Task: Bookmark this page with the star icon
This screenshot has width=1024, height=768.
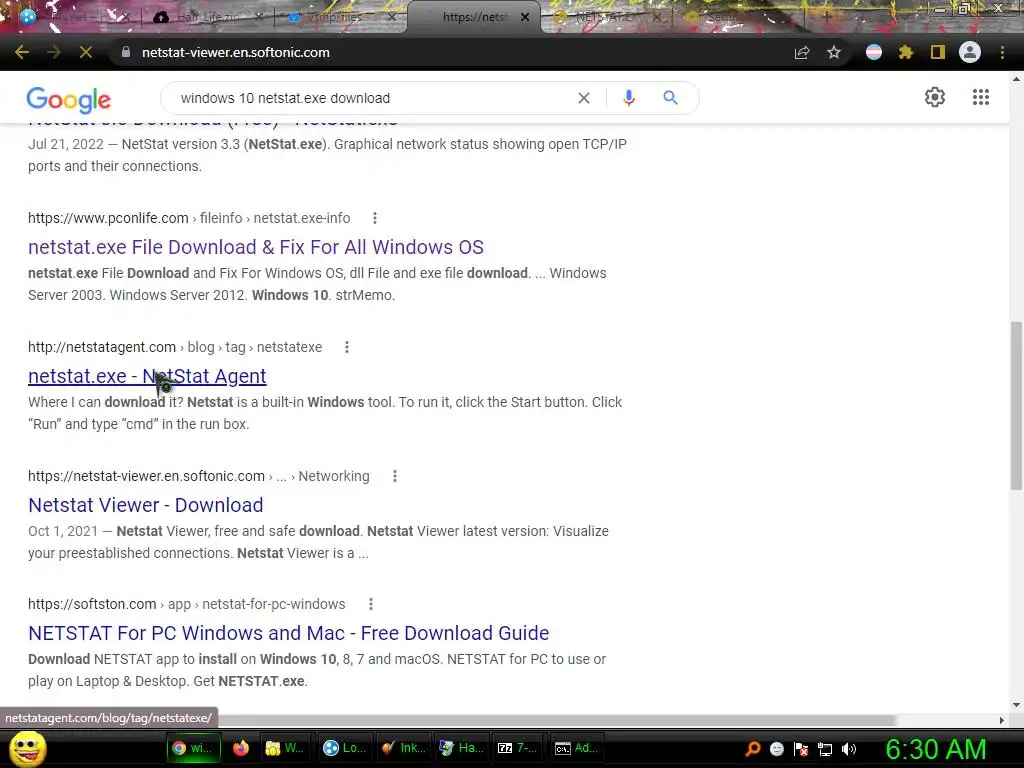Action: click(x=834, y=52)
